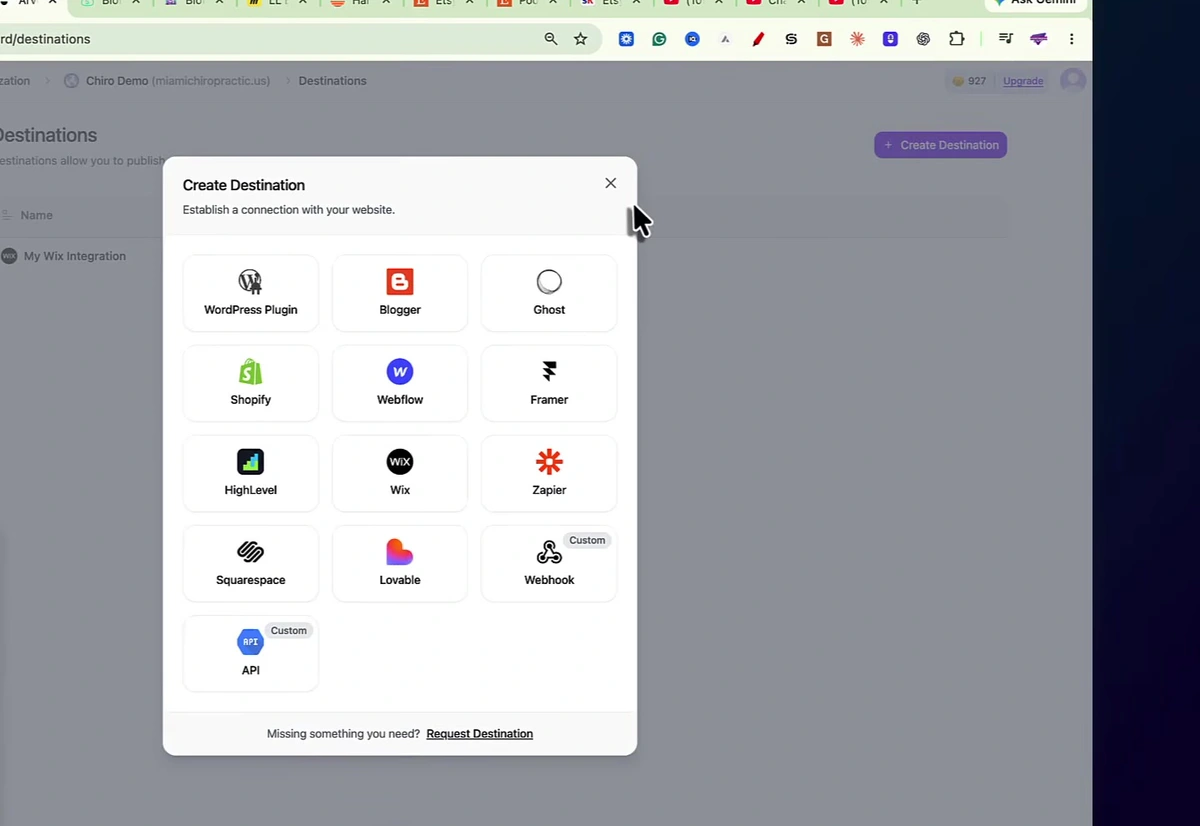Click the Create Destination button
The image size is (1200, 826).
point(940,145)
